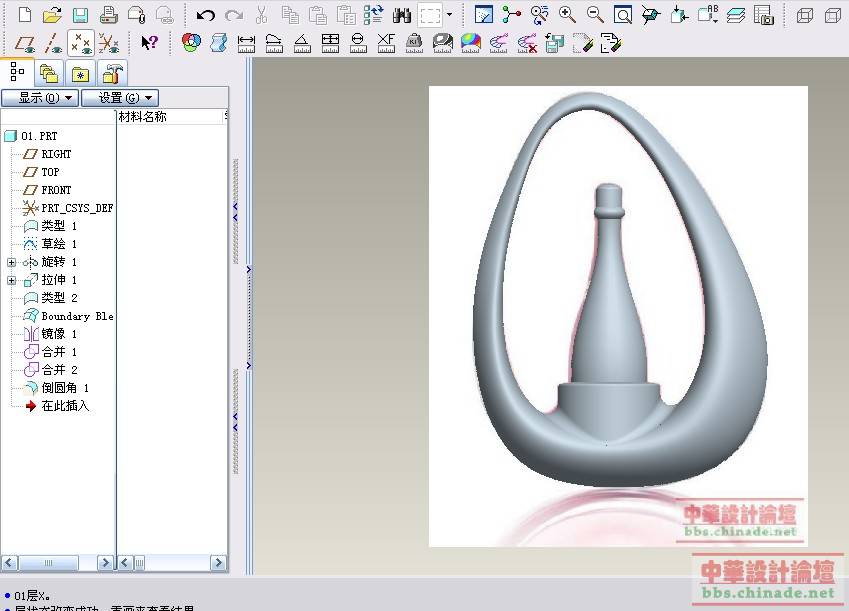
Task: Choose the Diameter measurement tool
Action: point(358,43)
